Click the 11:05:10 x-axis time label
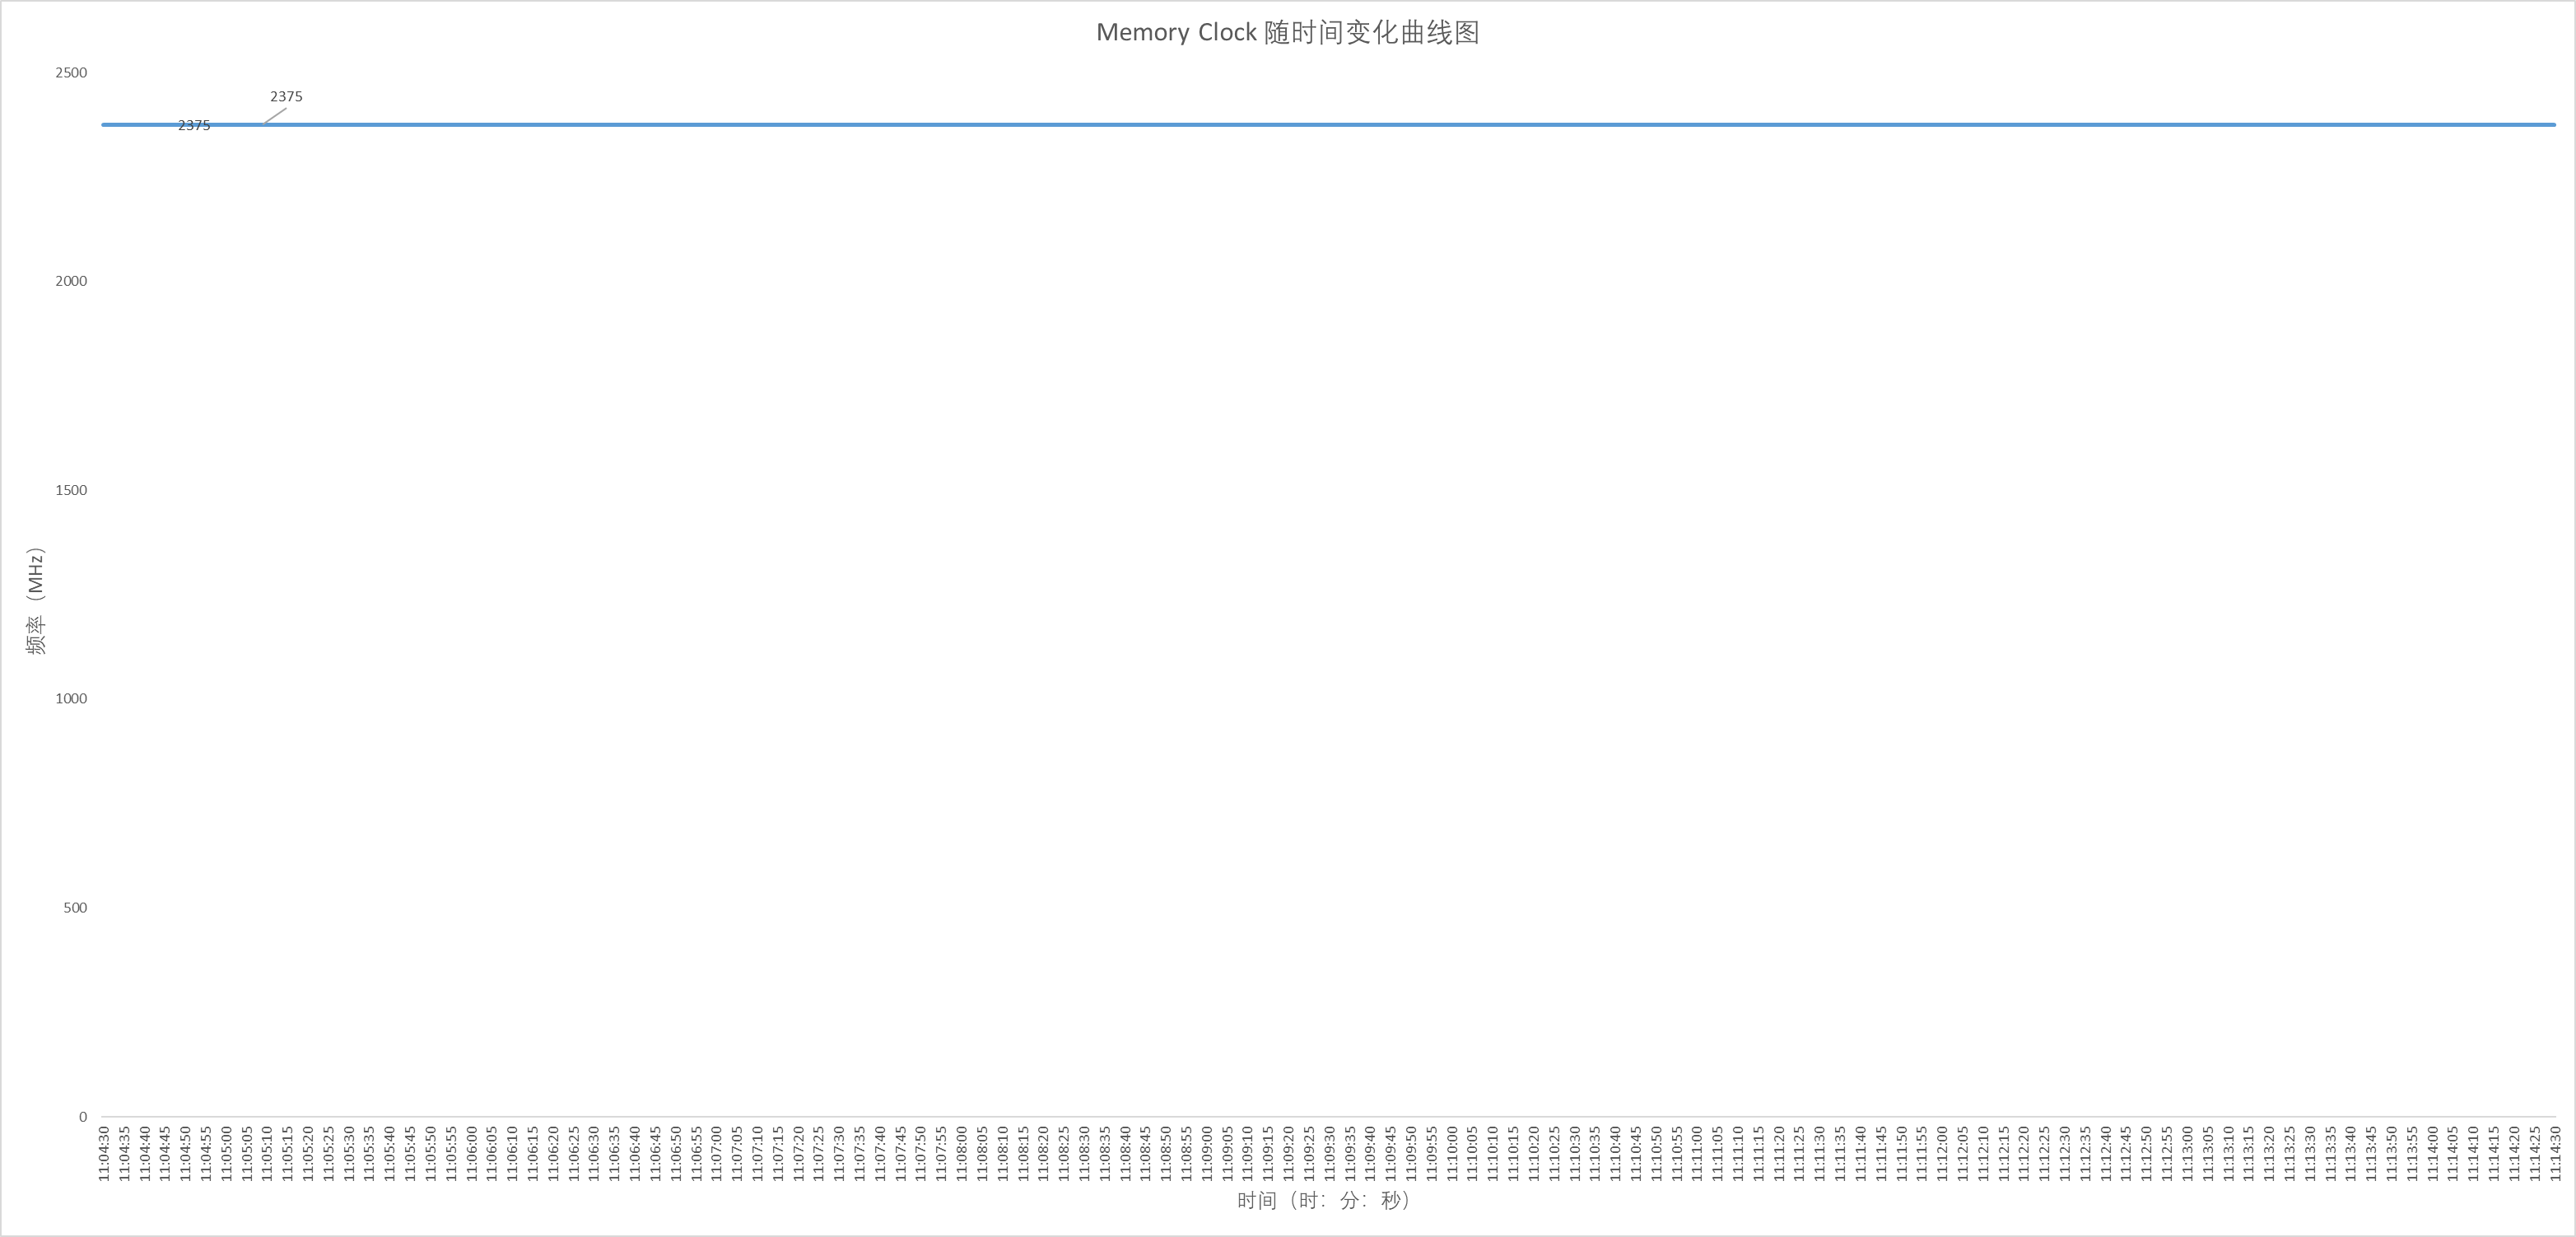The height and width of the screenshot is (1237, 2576). click(267, 1153)
